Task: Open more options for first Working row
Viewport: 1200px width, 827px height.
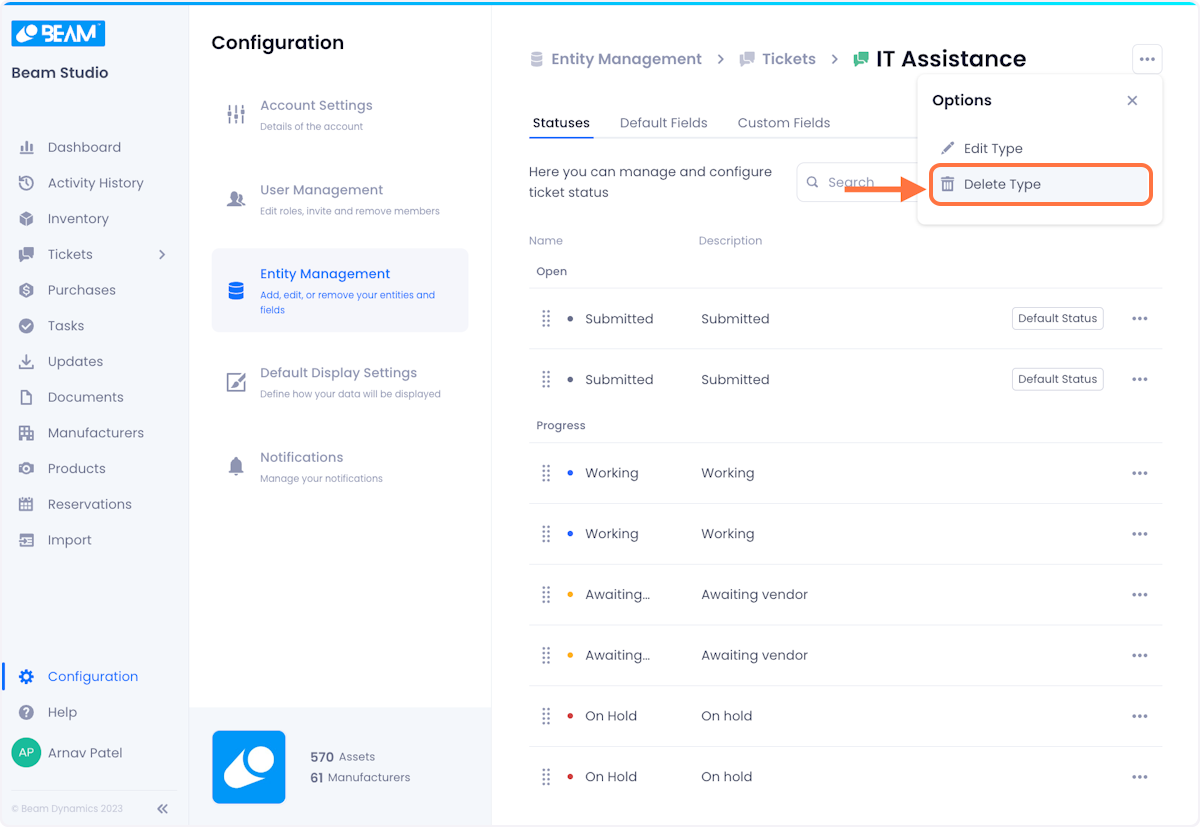Action: pyautogui.click(x=1139, y=473)
